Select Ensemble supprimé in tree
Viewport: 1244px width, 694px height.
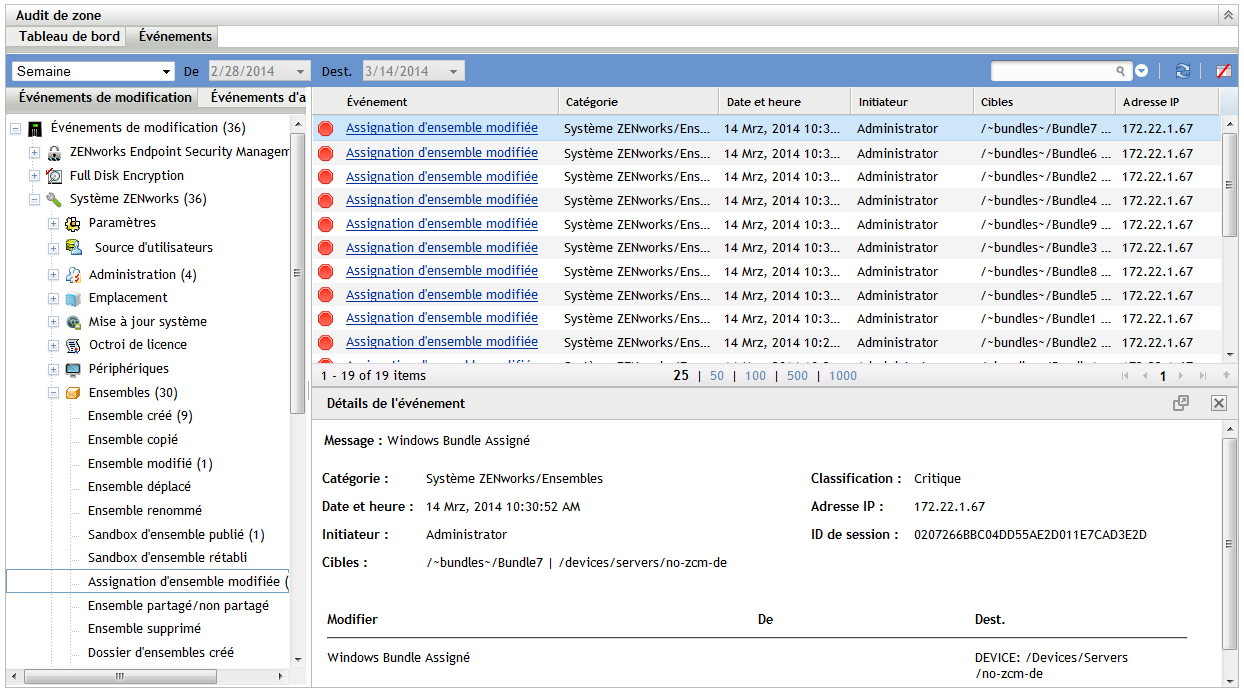click(144, 629)
